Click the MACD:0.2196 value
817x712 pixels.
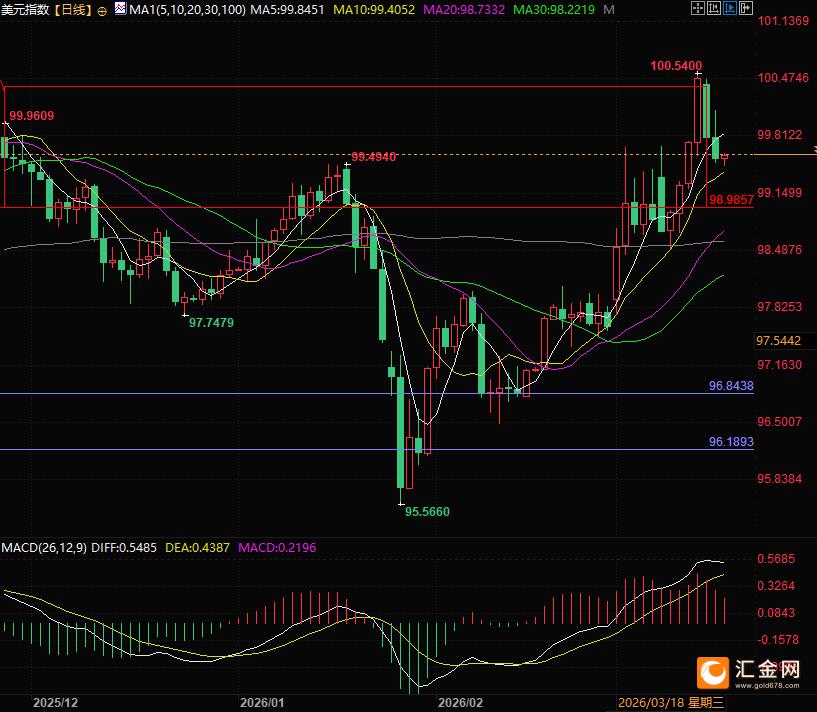[277, 548]
